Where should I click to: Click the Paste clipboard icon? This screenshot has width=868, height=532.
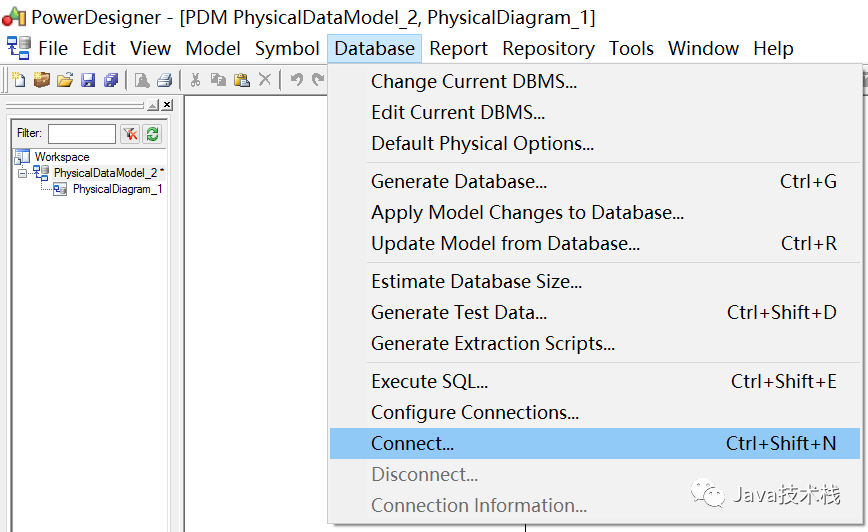tap(241, 80)
